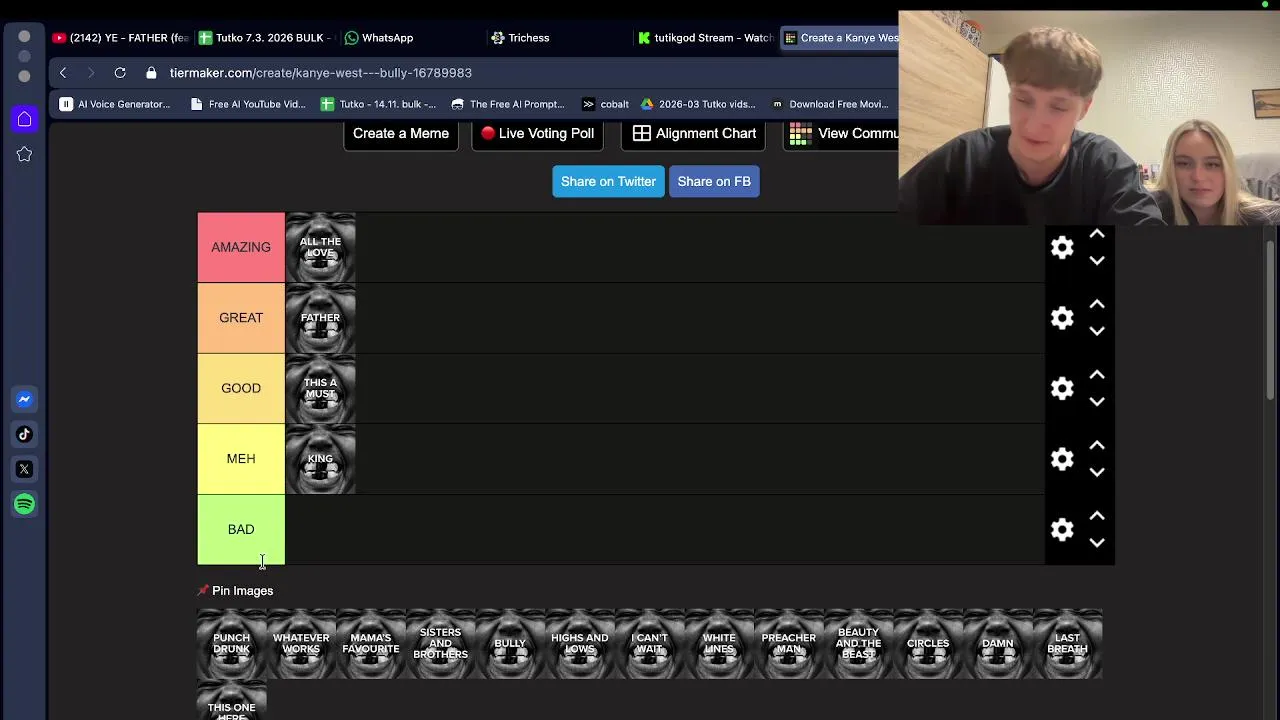Open AI Voice Generator bookmark
This screenshot has width=1280, height=720.
[x=115, y=104]
